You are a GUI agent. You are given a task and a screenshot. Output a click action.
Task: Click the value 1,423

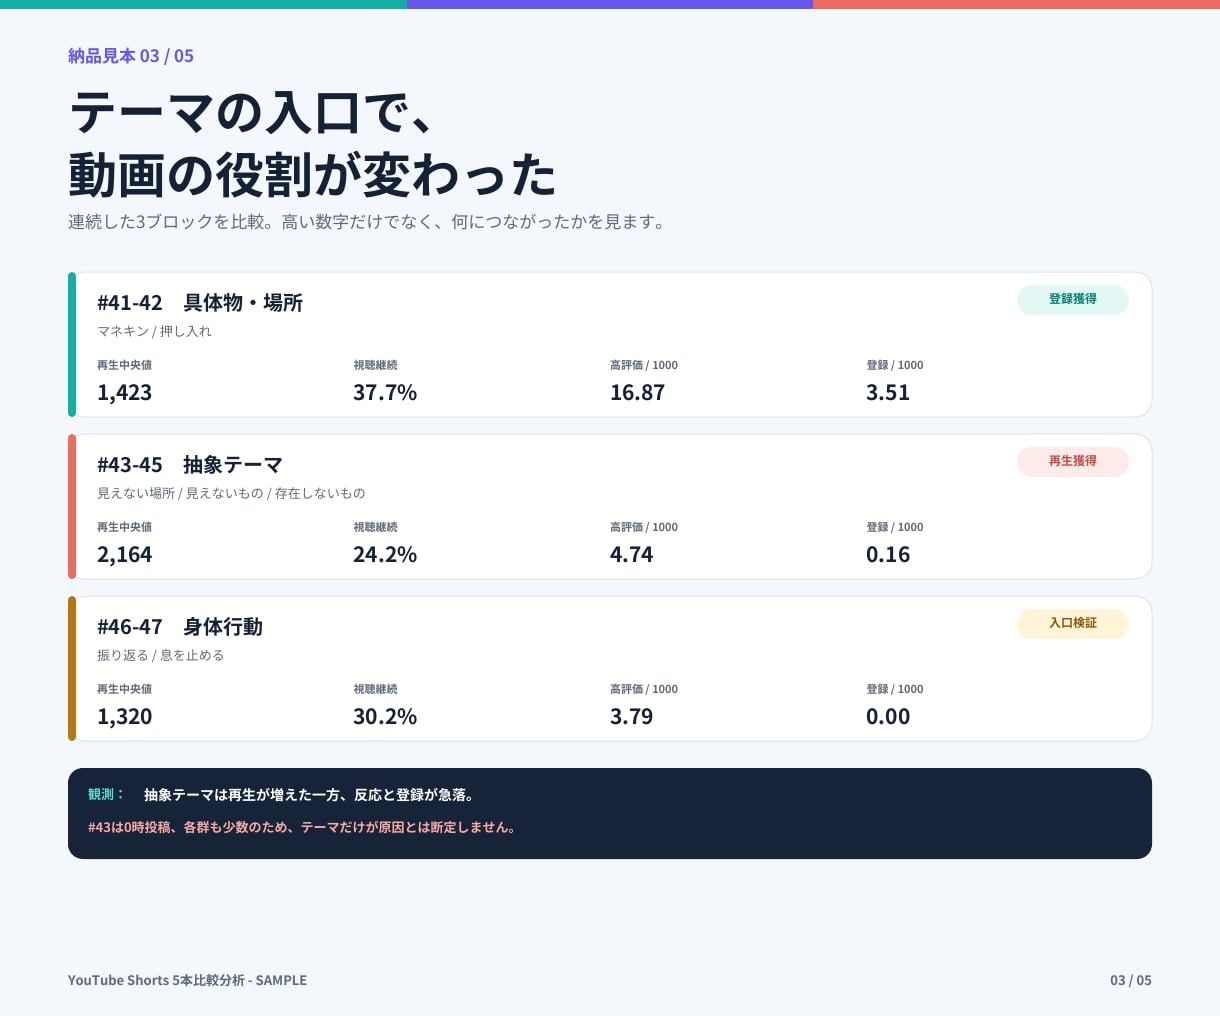coord(124,393)
